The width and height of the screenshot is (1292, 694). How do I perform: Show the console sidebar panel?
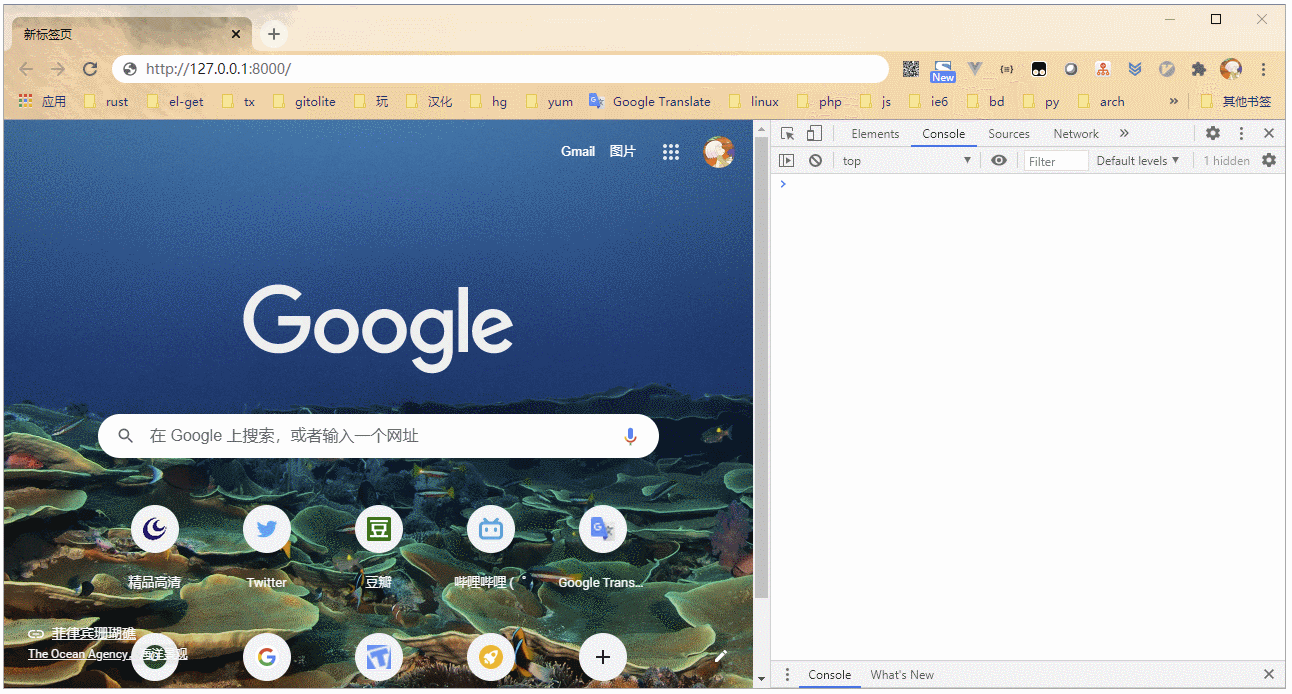[x=787, y=161]
